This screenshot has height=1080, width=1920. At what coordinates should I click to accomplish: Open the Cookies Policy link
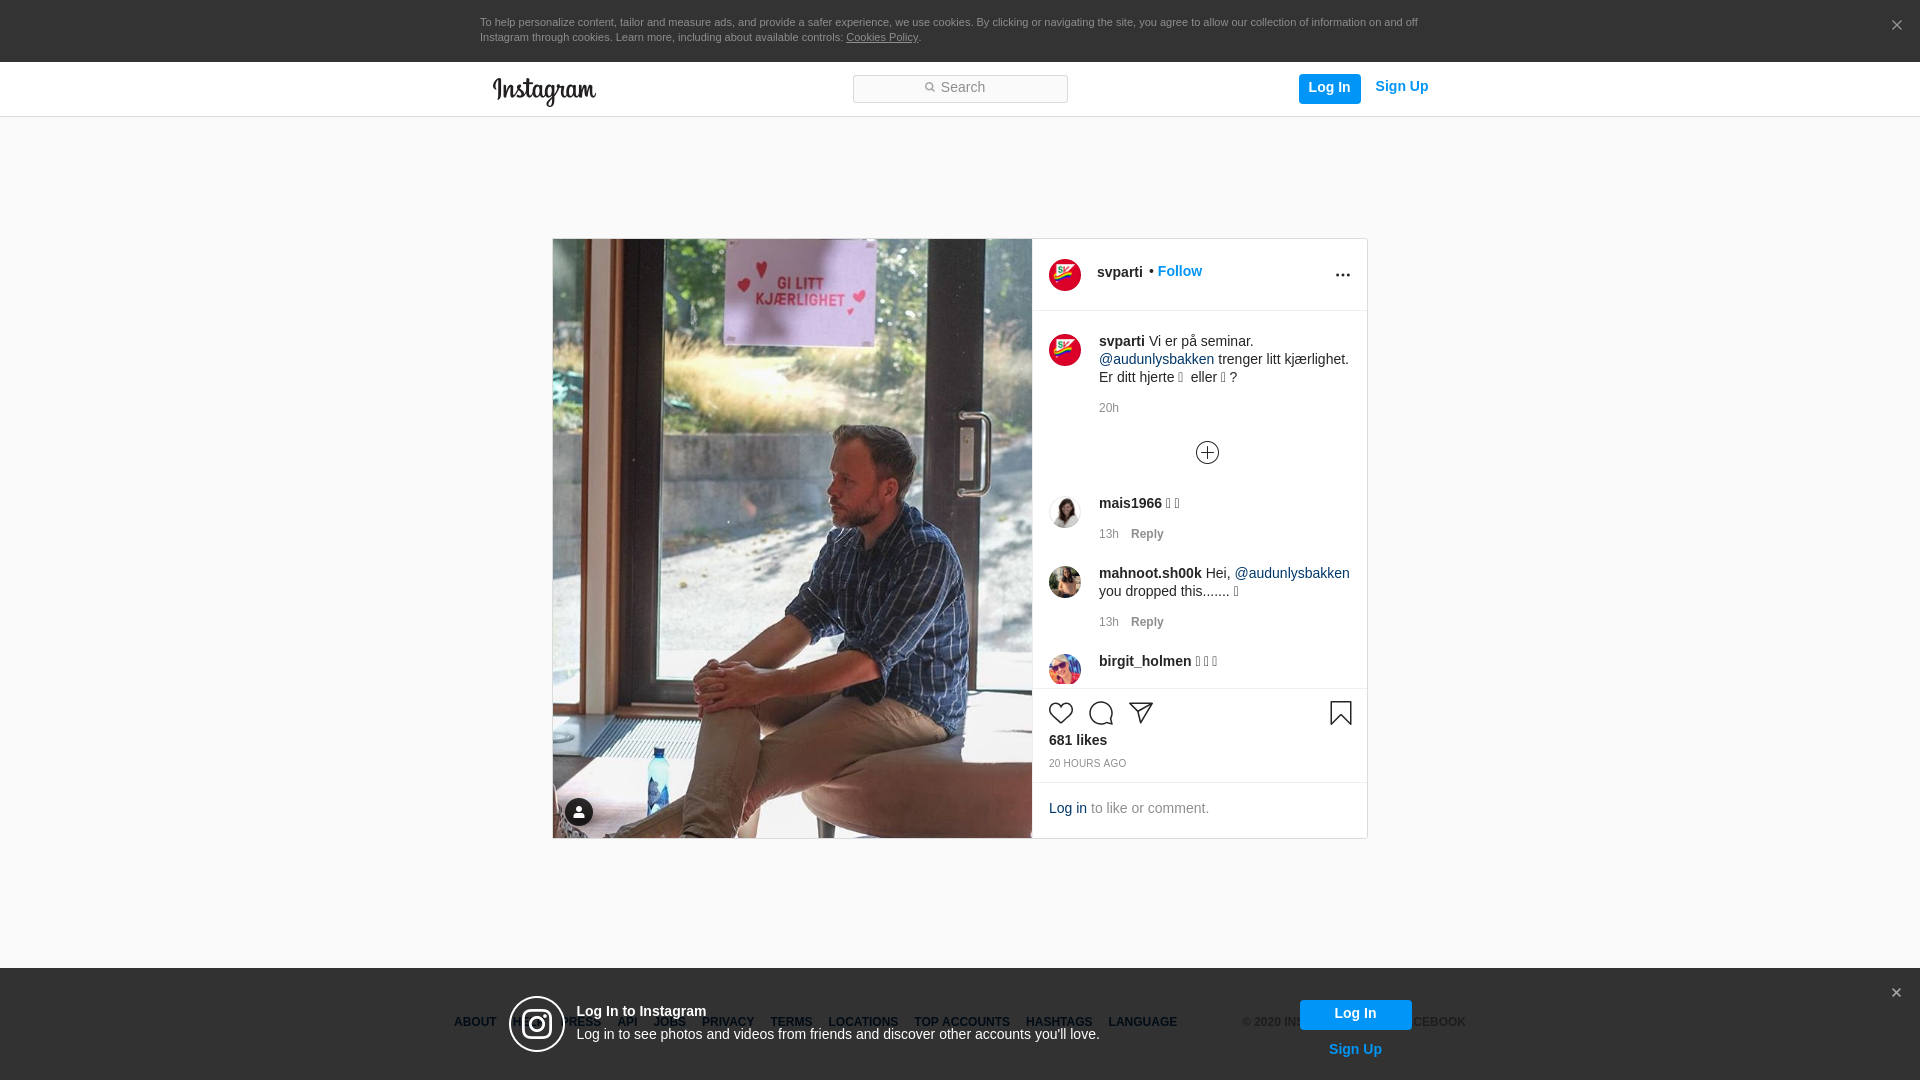881,37
